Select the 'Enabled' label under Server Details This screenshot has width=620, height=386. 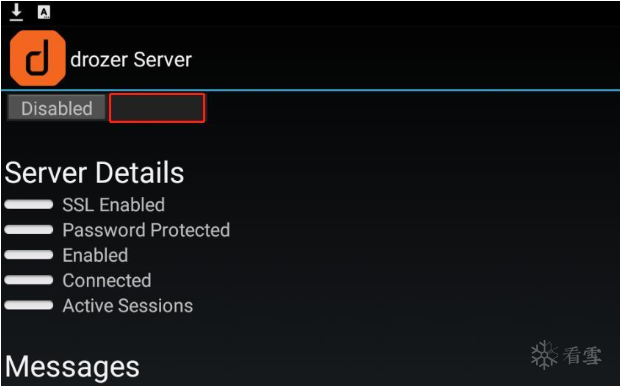click(95, 255)
